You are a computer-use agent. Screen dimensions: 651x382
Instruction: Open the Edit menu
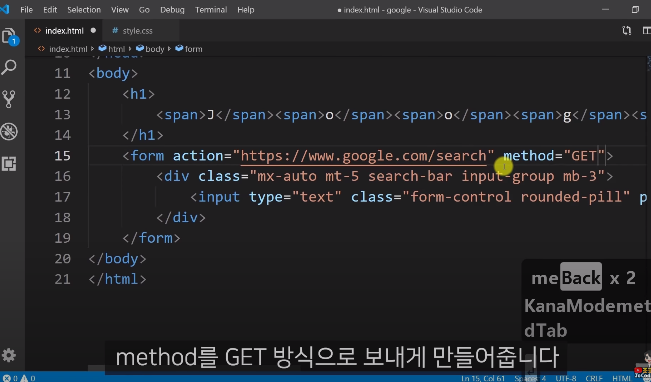coord(50,10)
